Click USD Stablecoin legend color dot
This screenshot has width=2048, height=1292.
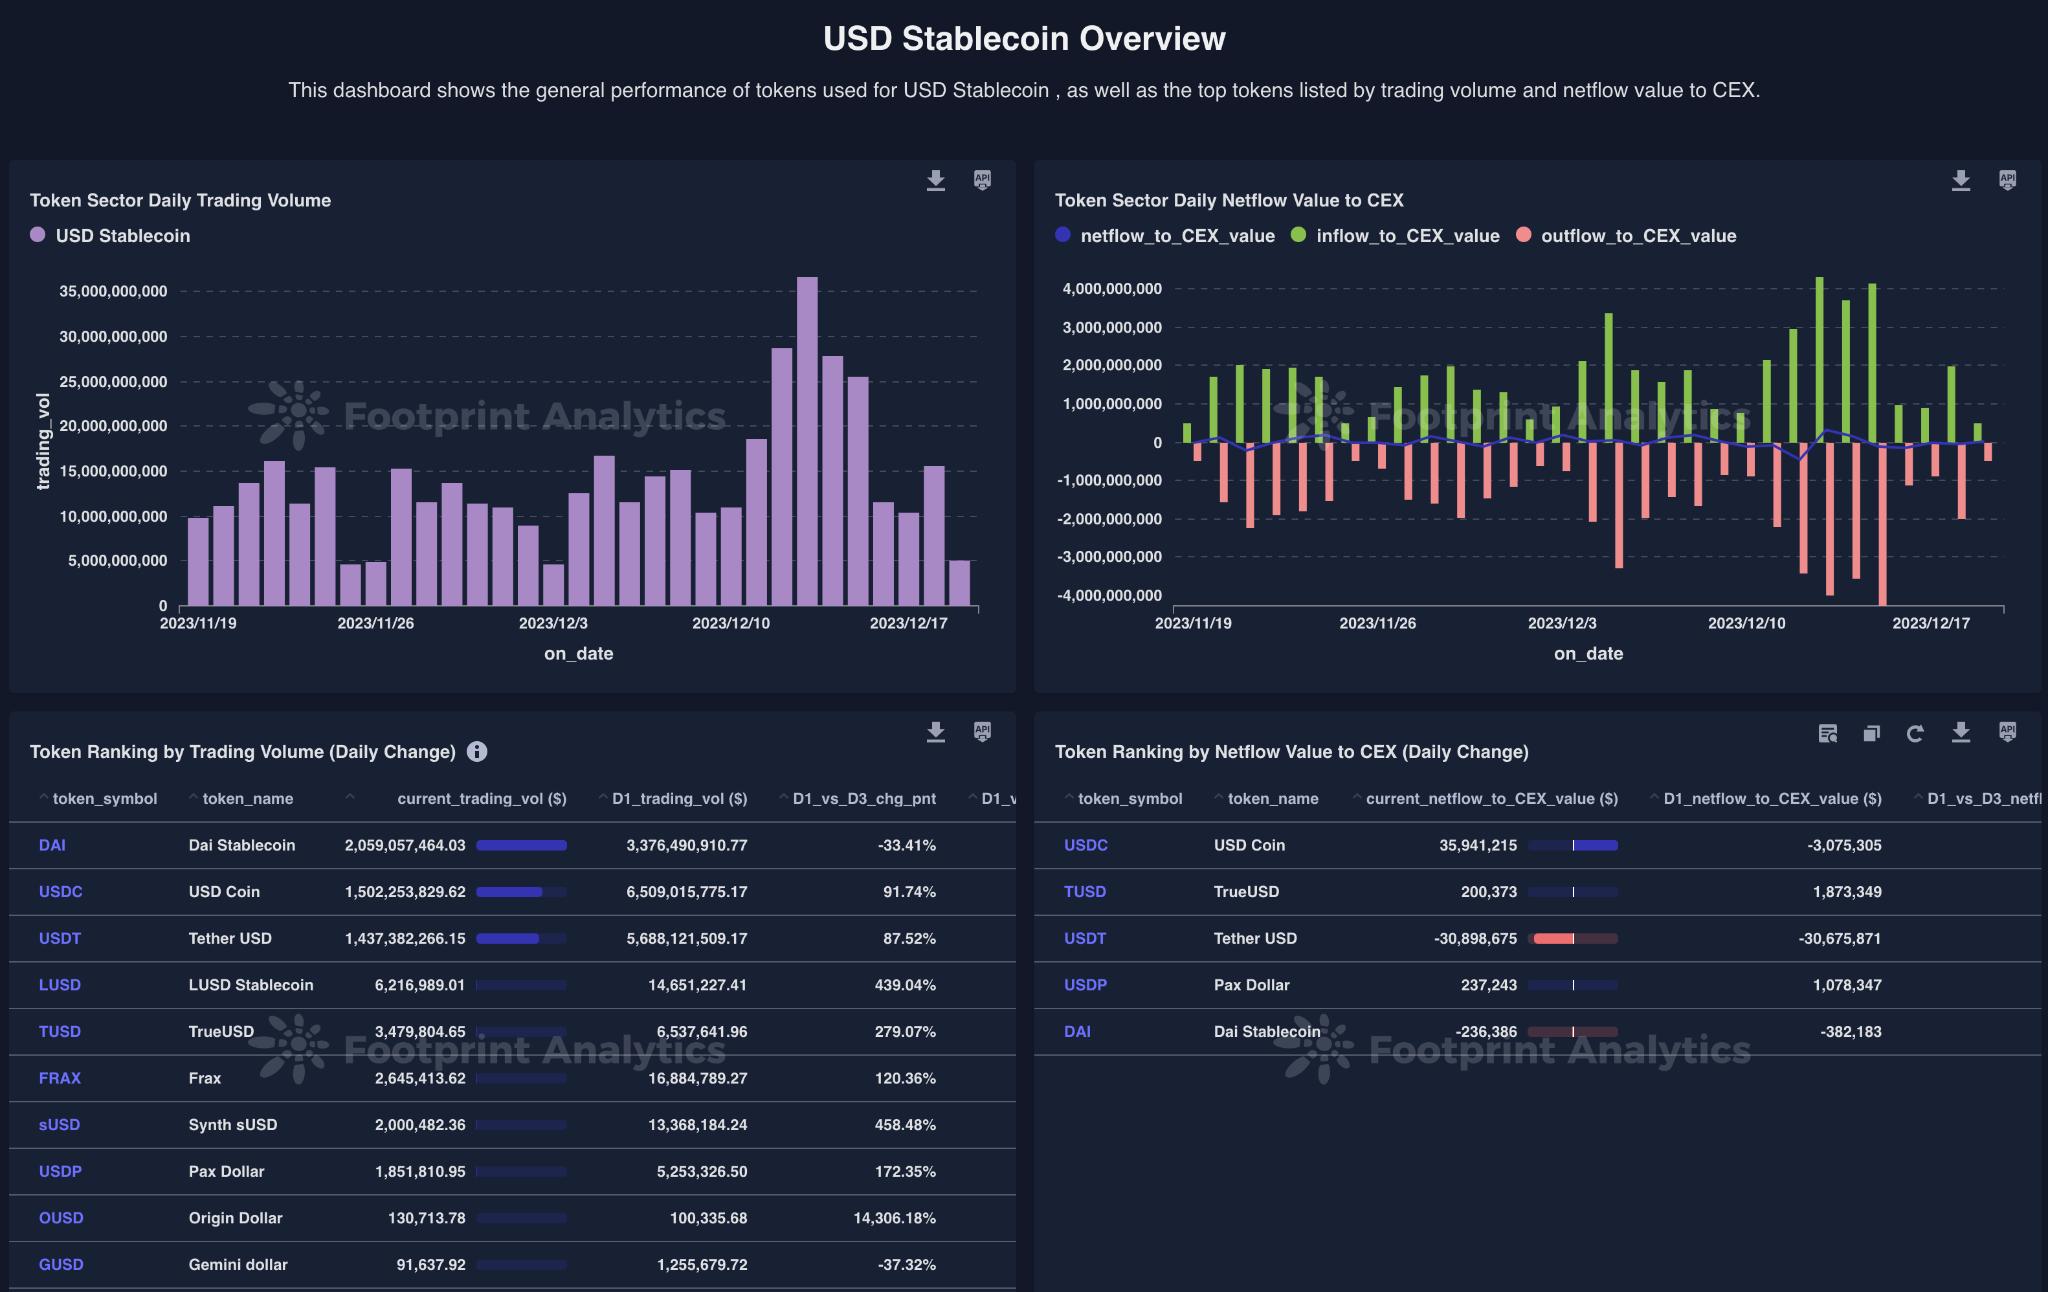(x=38, y=235)
